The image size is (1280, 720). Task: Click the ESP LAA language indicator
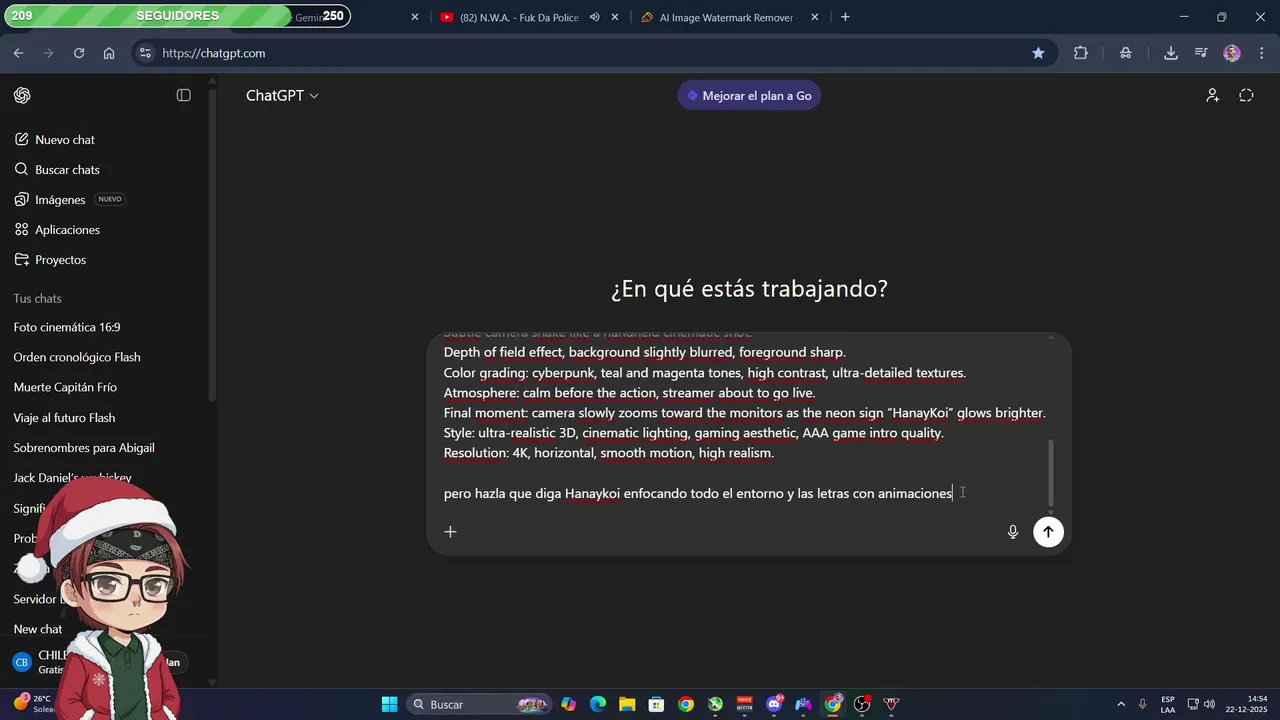pyautogui.click(x=1168, y=704)
